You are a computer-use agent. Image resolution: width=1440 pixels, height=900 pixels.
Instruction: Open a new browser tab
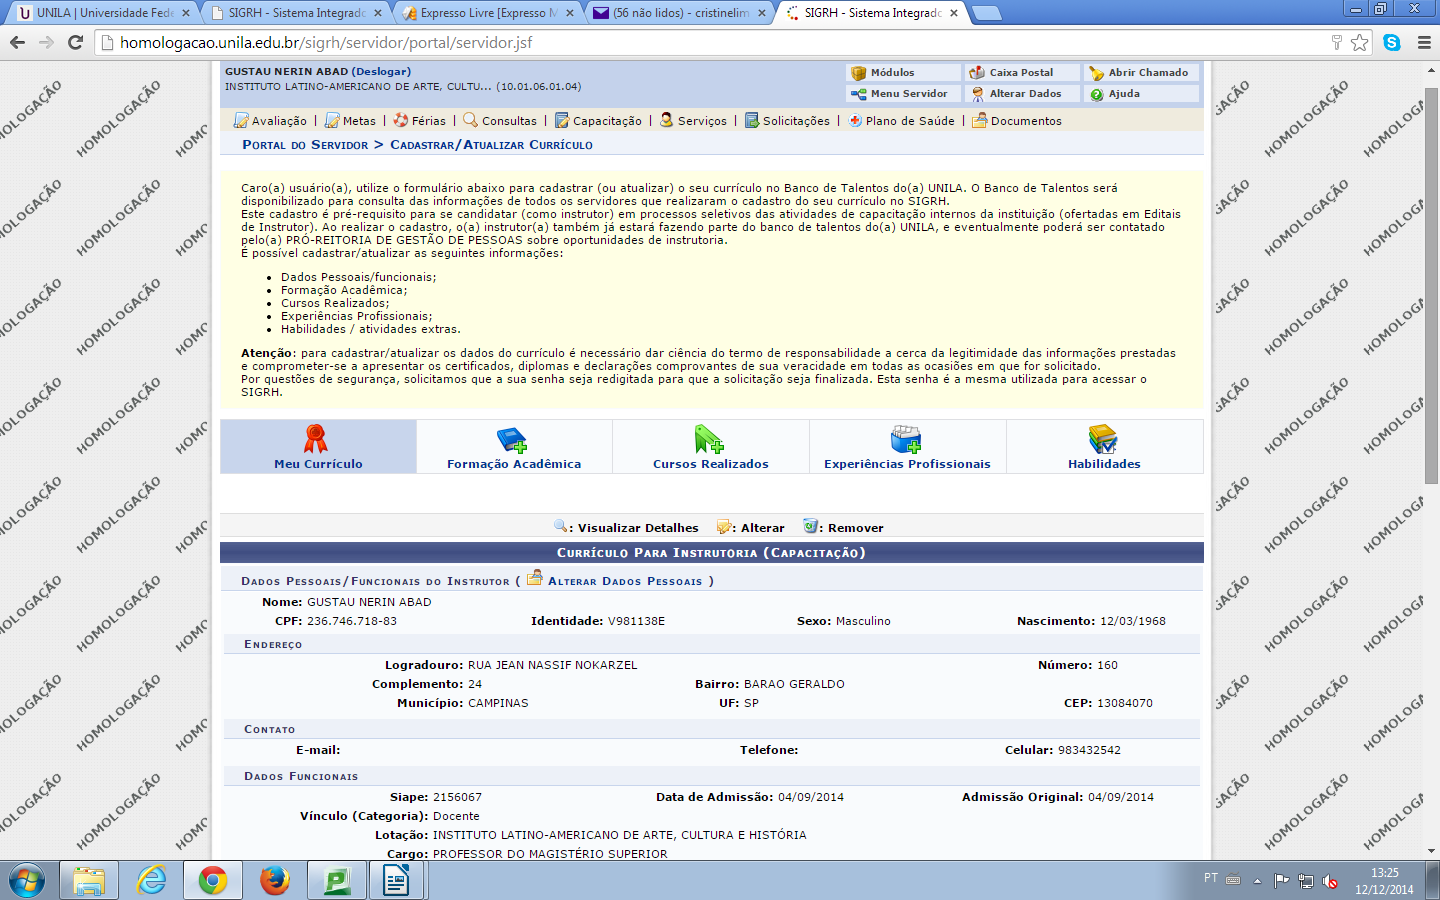[987, 13]
